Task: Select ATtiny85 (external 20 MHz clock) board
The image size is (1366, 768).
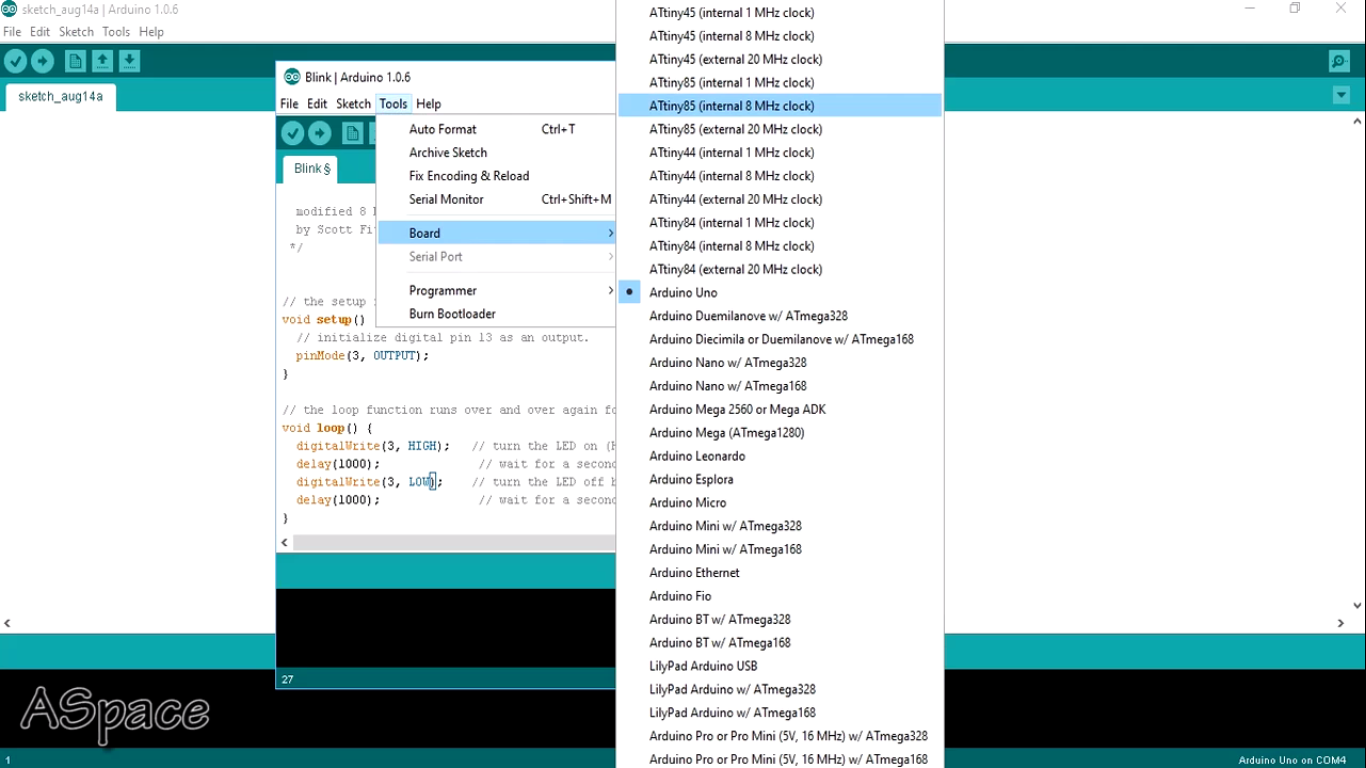Action: (780, 129)
